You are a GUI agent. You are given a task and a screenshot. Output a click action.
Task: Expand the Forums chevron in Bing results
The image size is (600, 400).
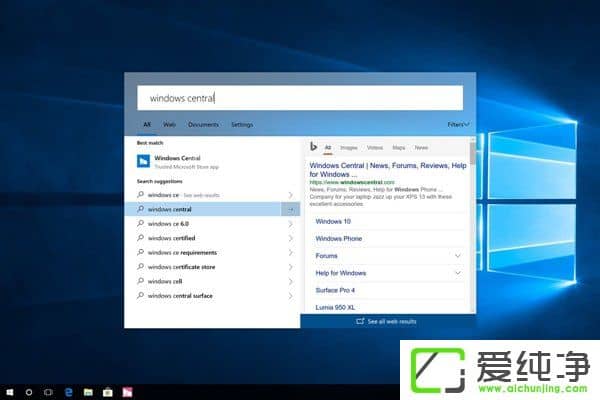coord(458,256)
